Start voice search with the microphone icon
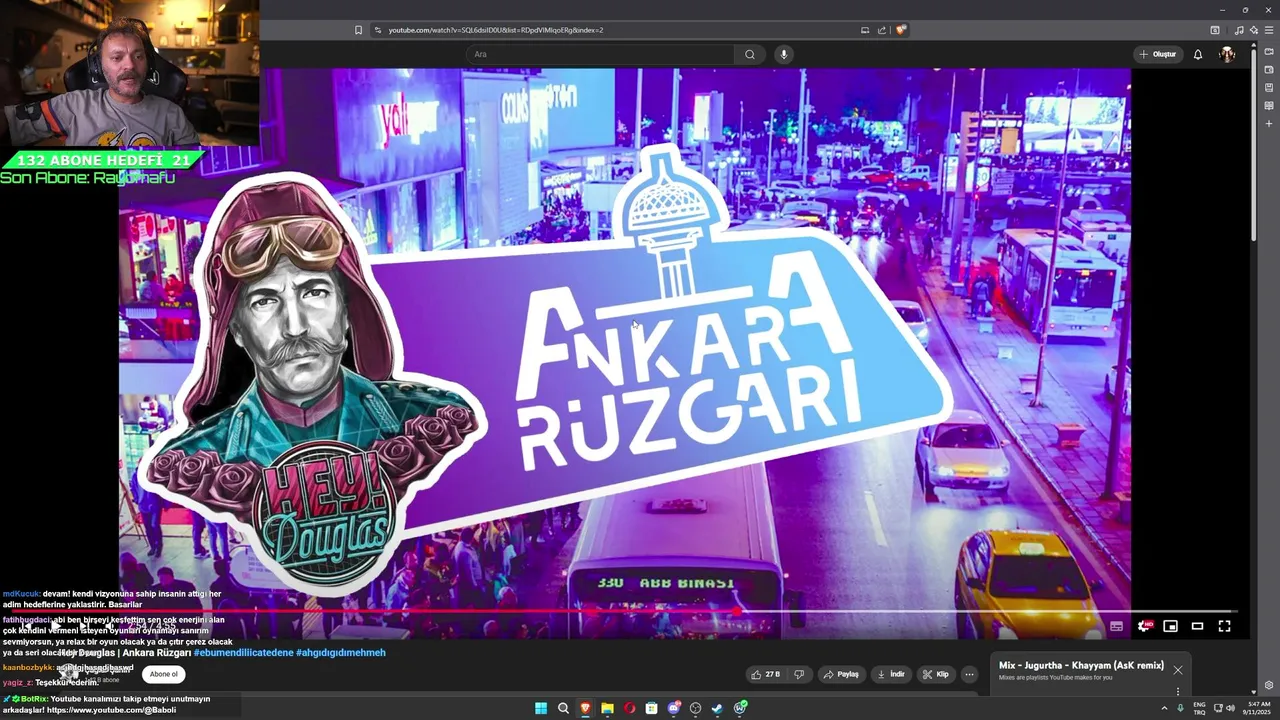 784,54
